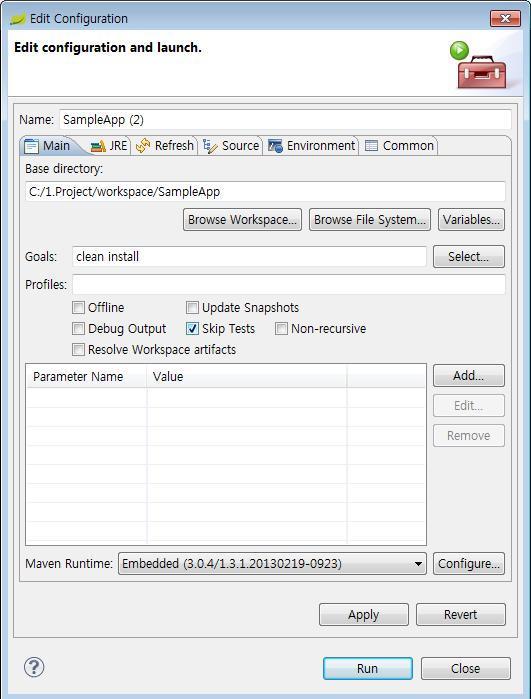Open the Source tab
531x699 pixels.
pyautogui.click(x=231, y=146)
